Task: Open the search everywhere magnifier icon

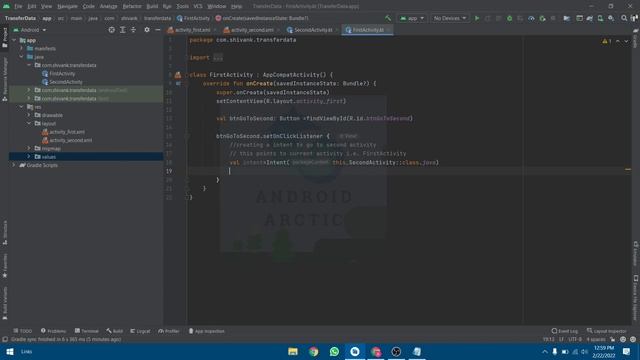Action: point(624,18)
